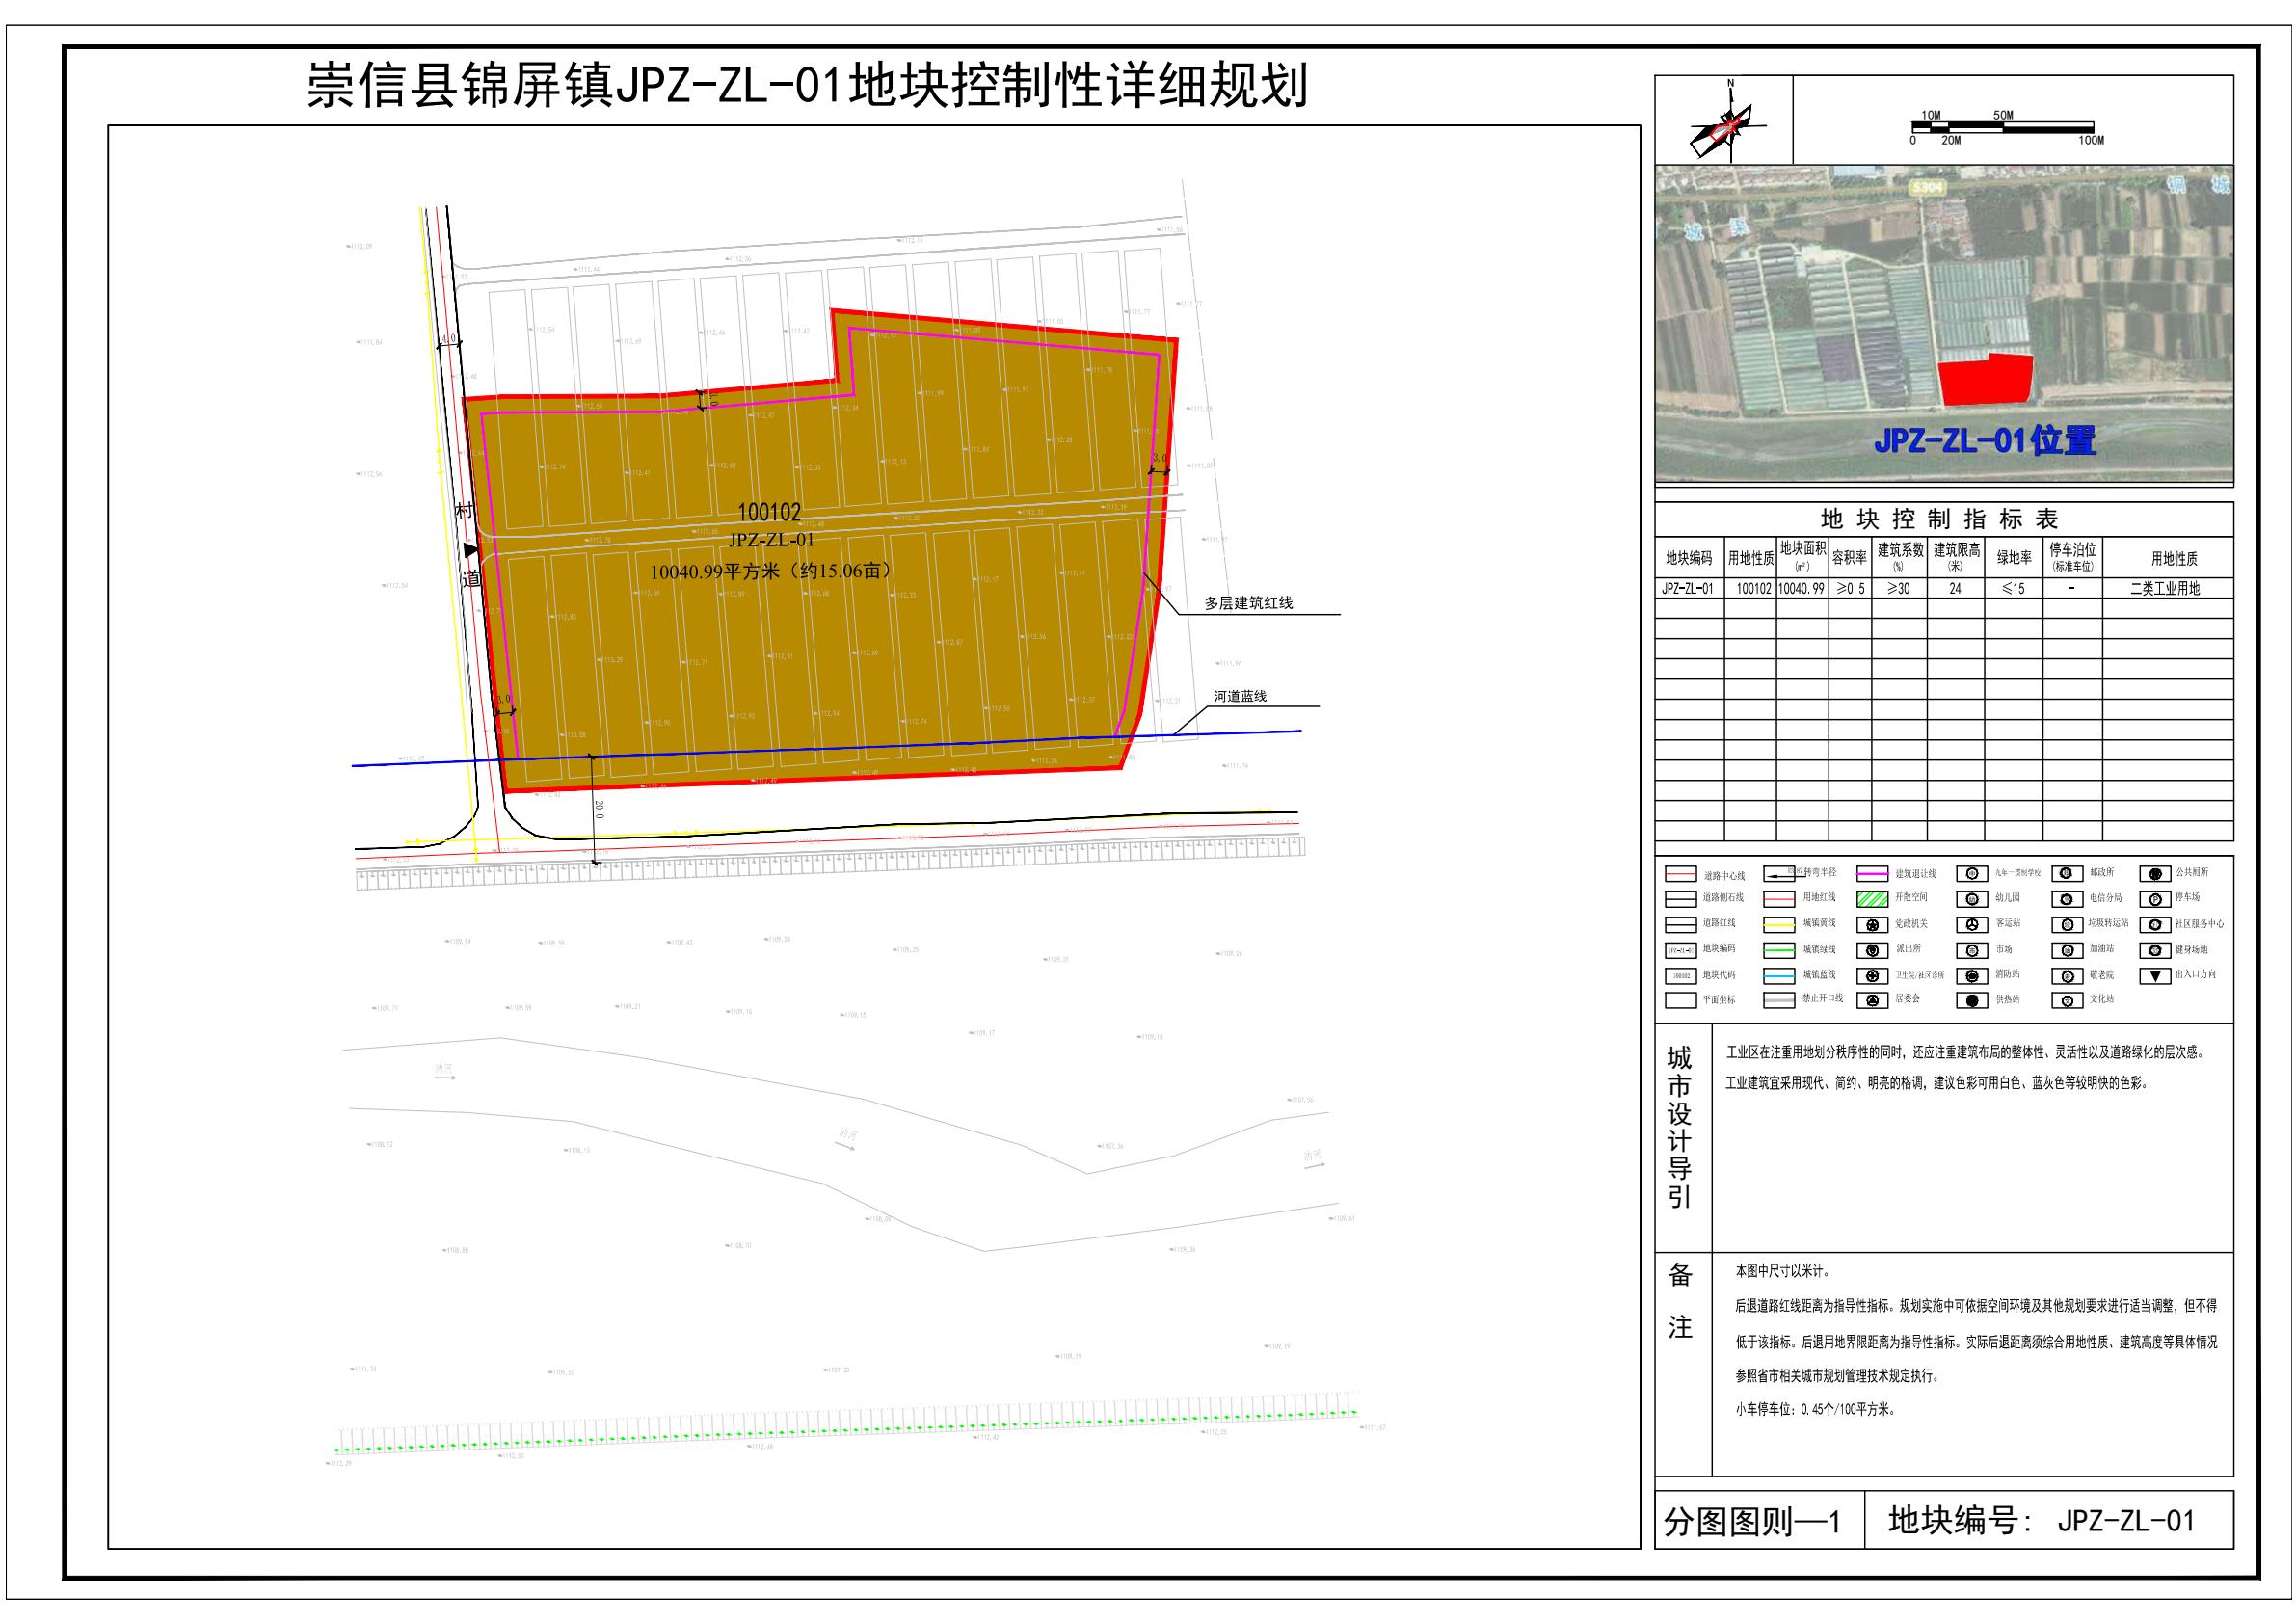
Task: Click the 消防站 legend symbol
Action: click(1971, 976)
